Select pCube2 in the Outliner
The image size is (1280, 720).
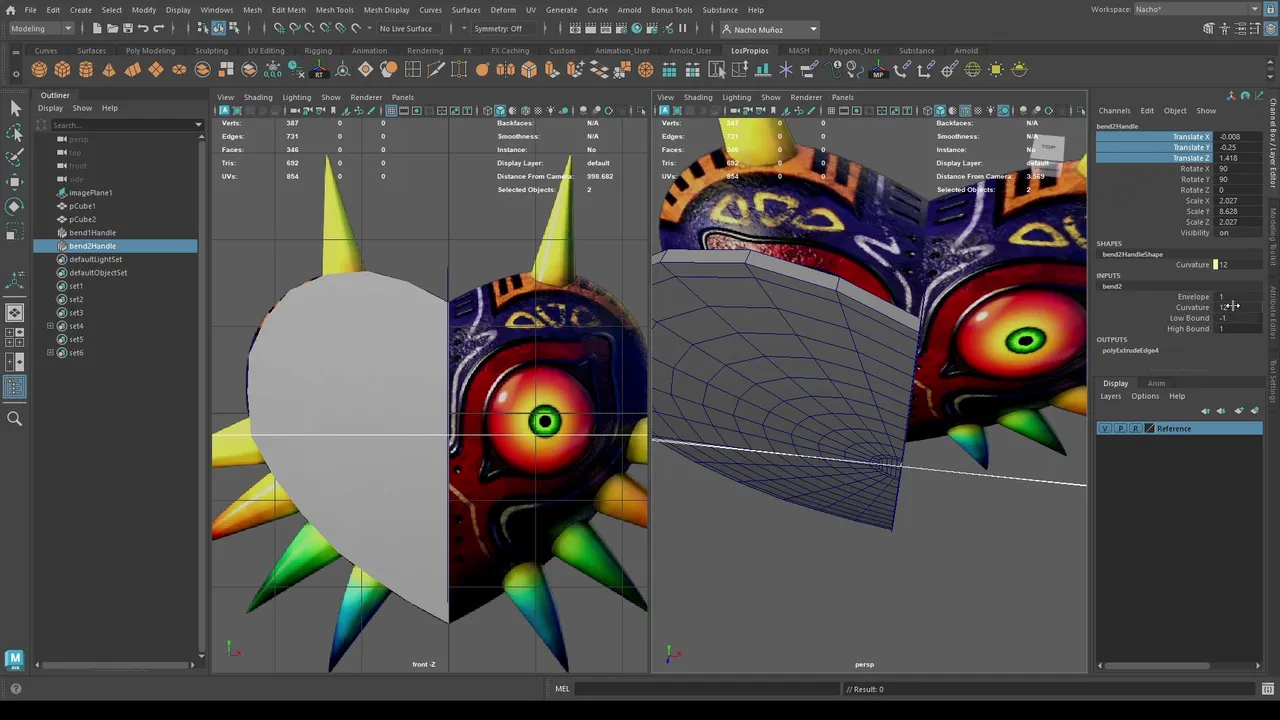(82, 219)
